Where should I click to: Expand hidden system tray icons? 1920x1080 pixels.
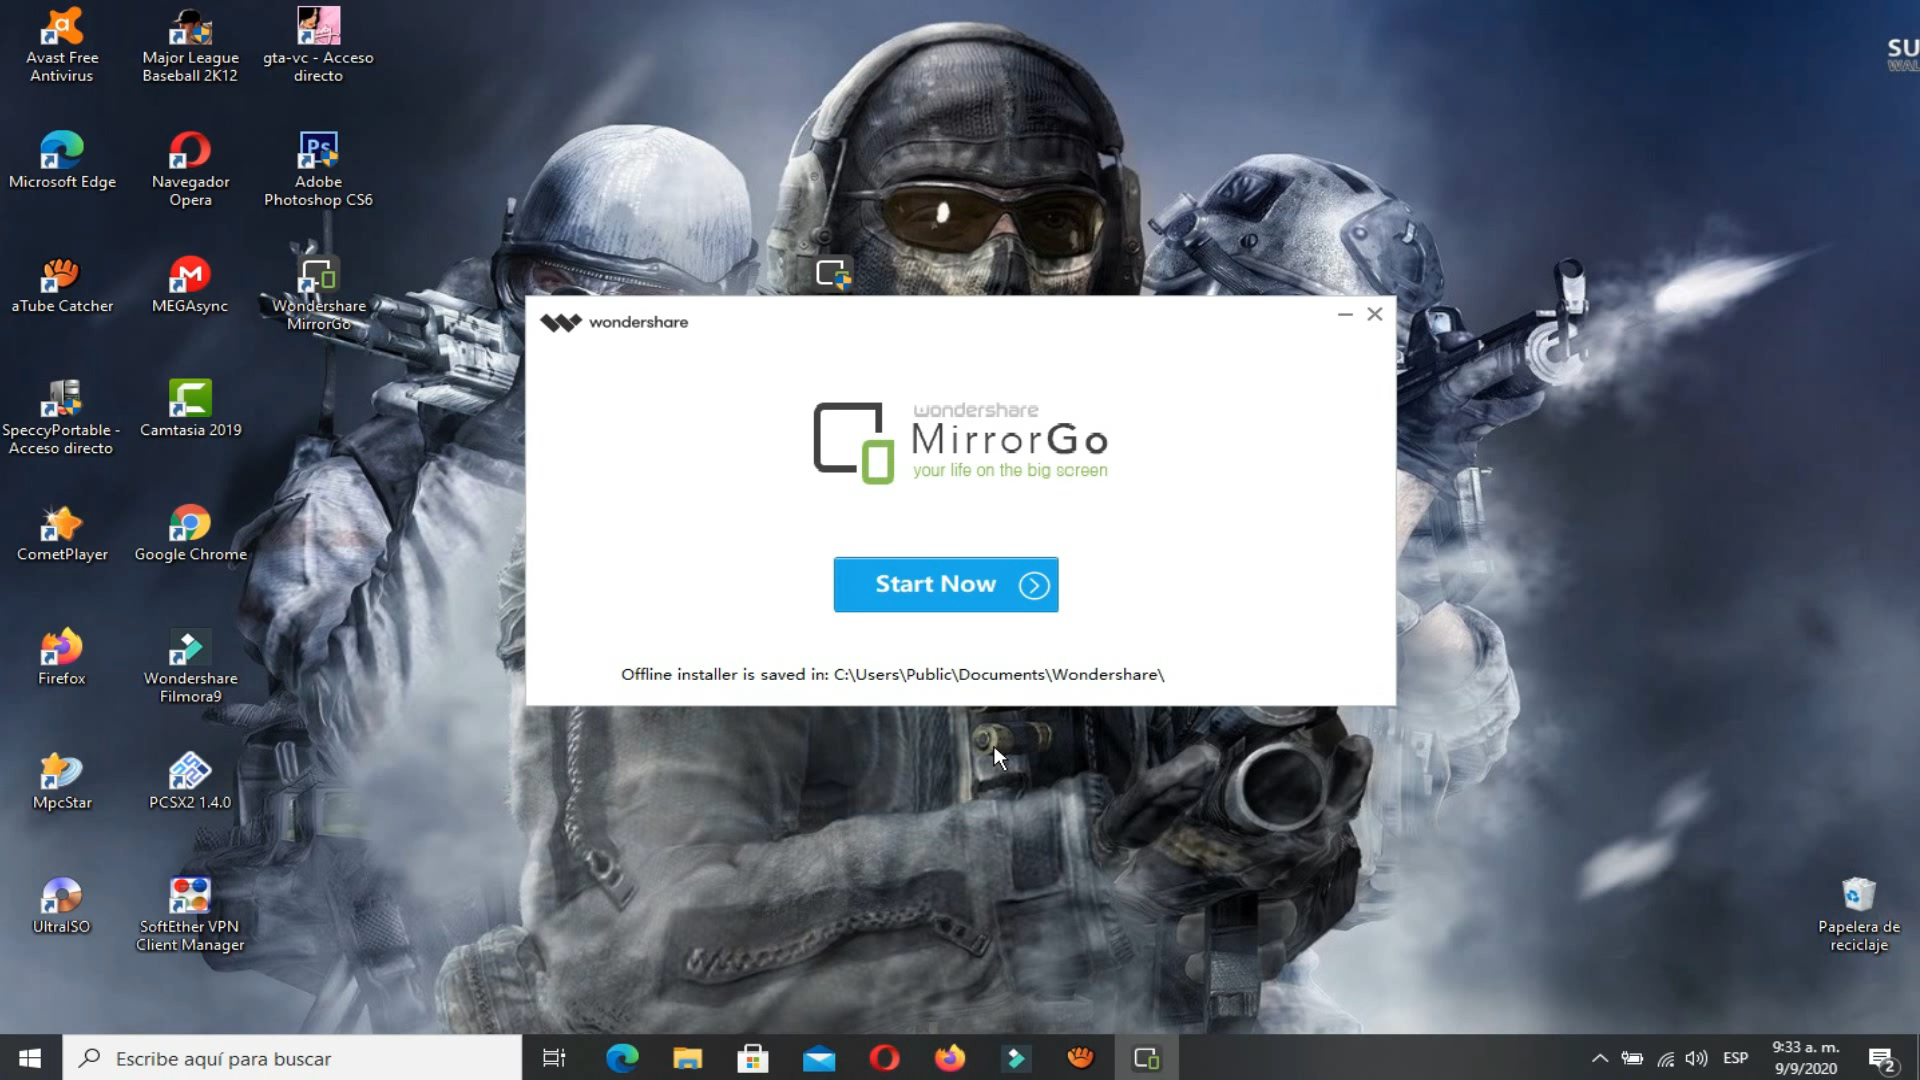(1599, 1058)
